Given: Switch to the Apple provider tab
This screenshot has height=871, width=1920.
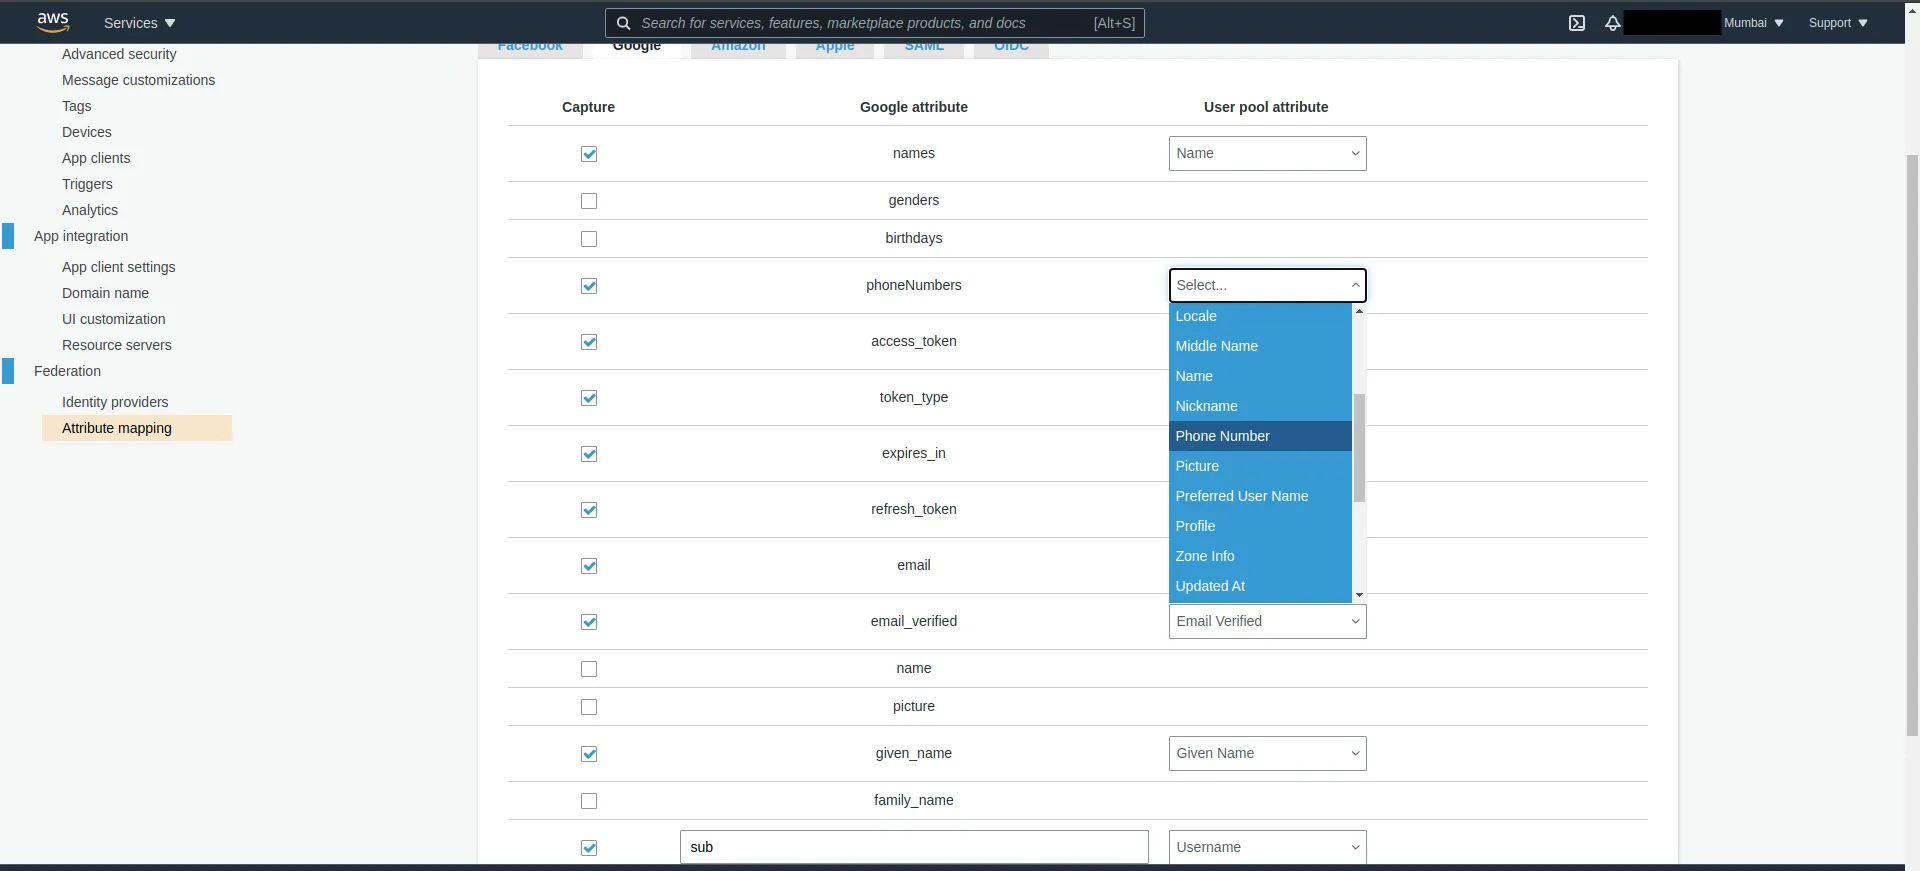Looking at the screenshot, I should pos(835,48).
